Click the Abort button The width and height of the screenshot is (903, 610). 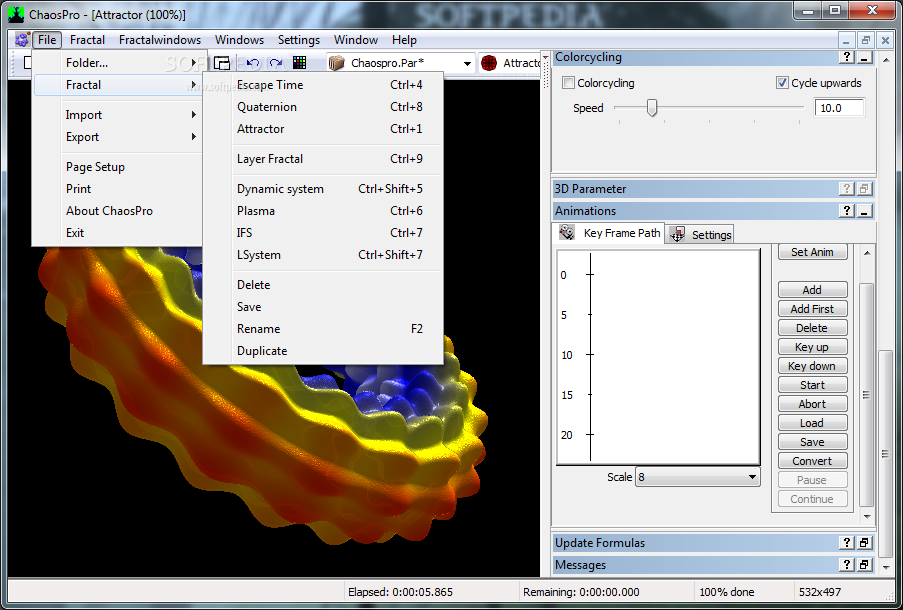(812, 404)
